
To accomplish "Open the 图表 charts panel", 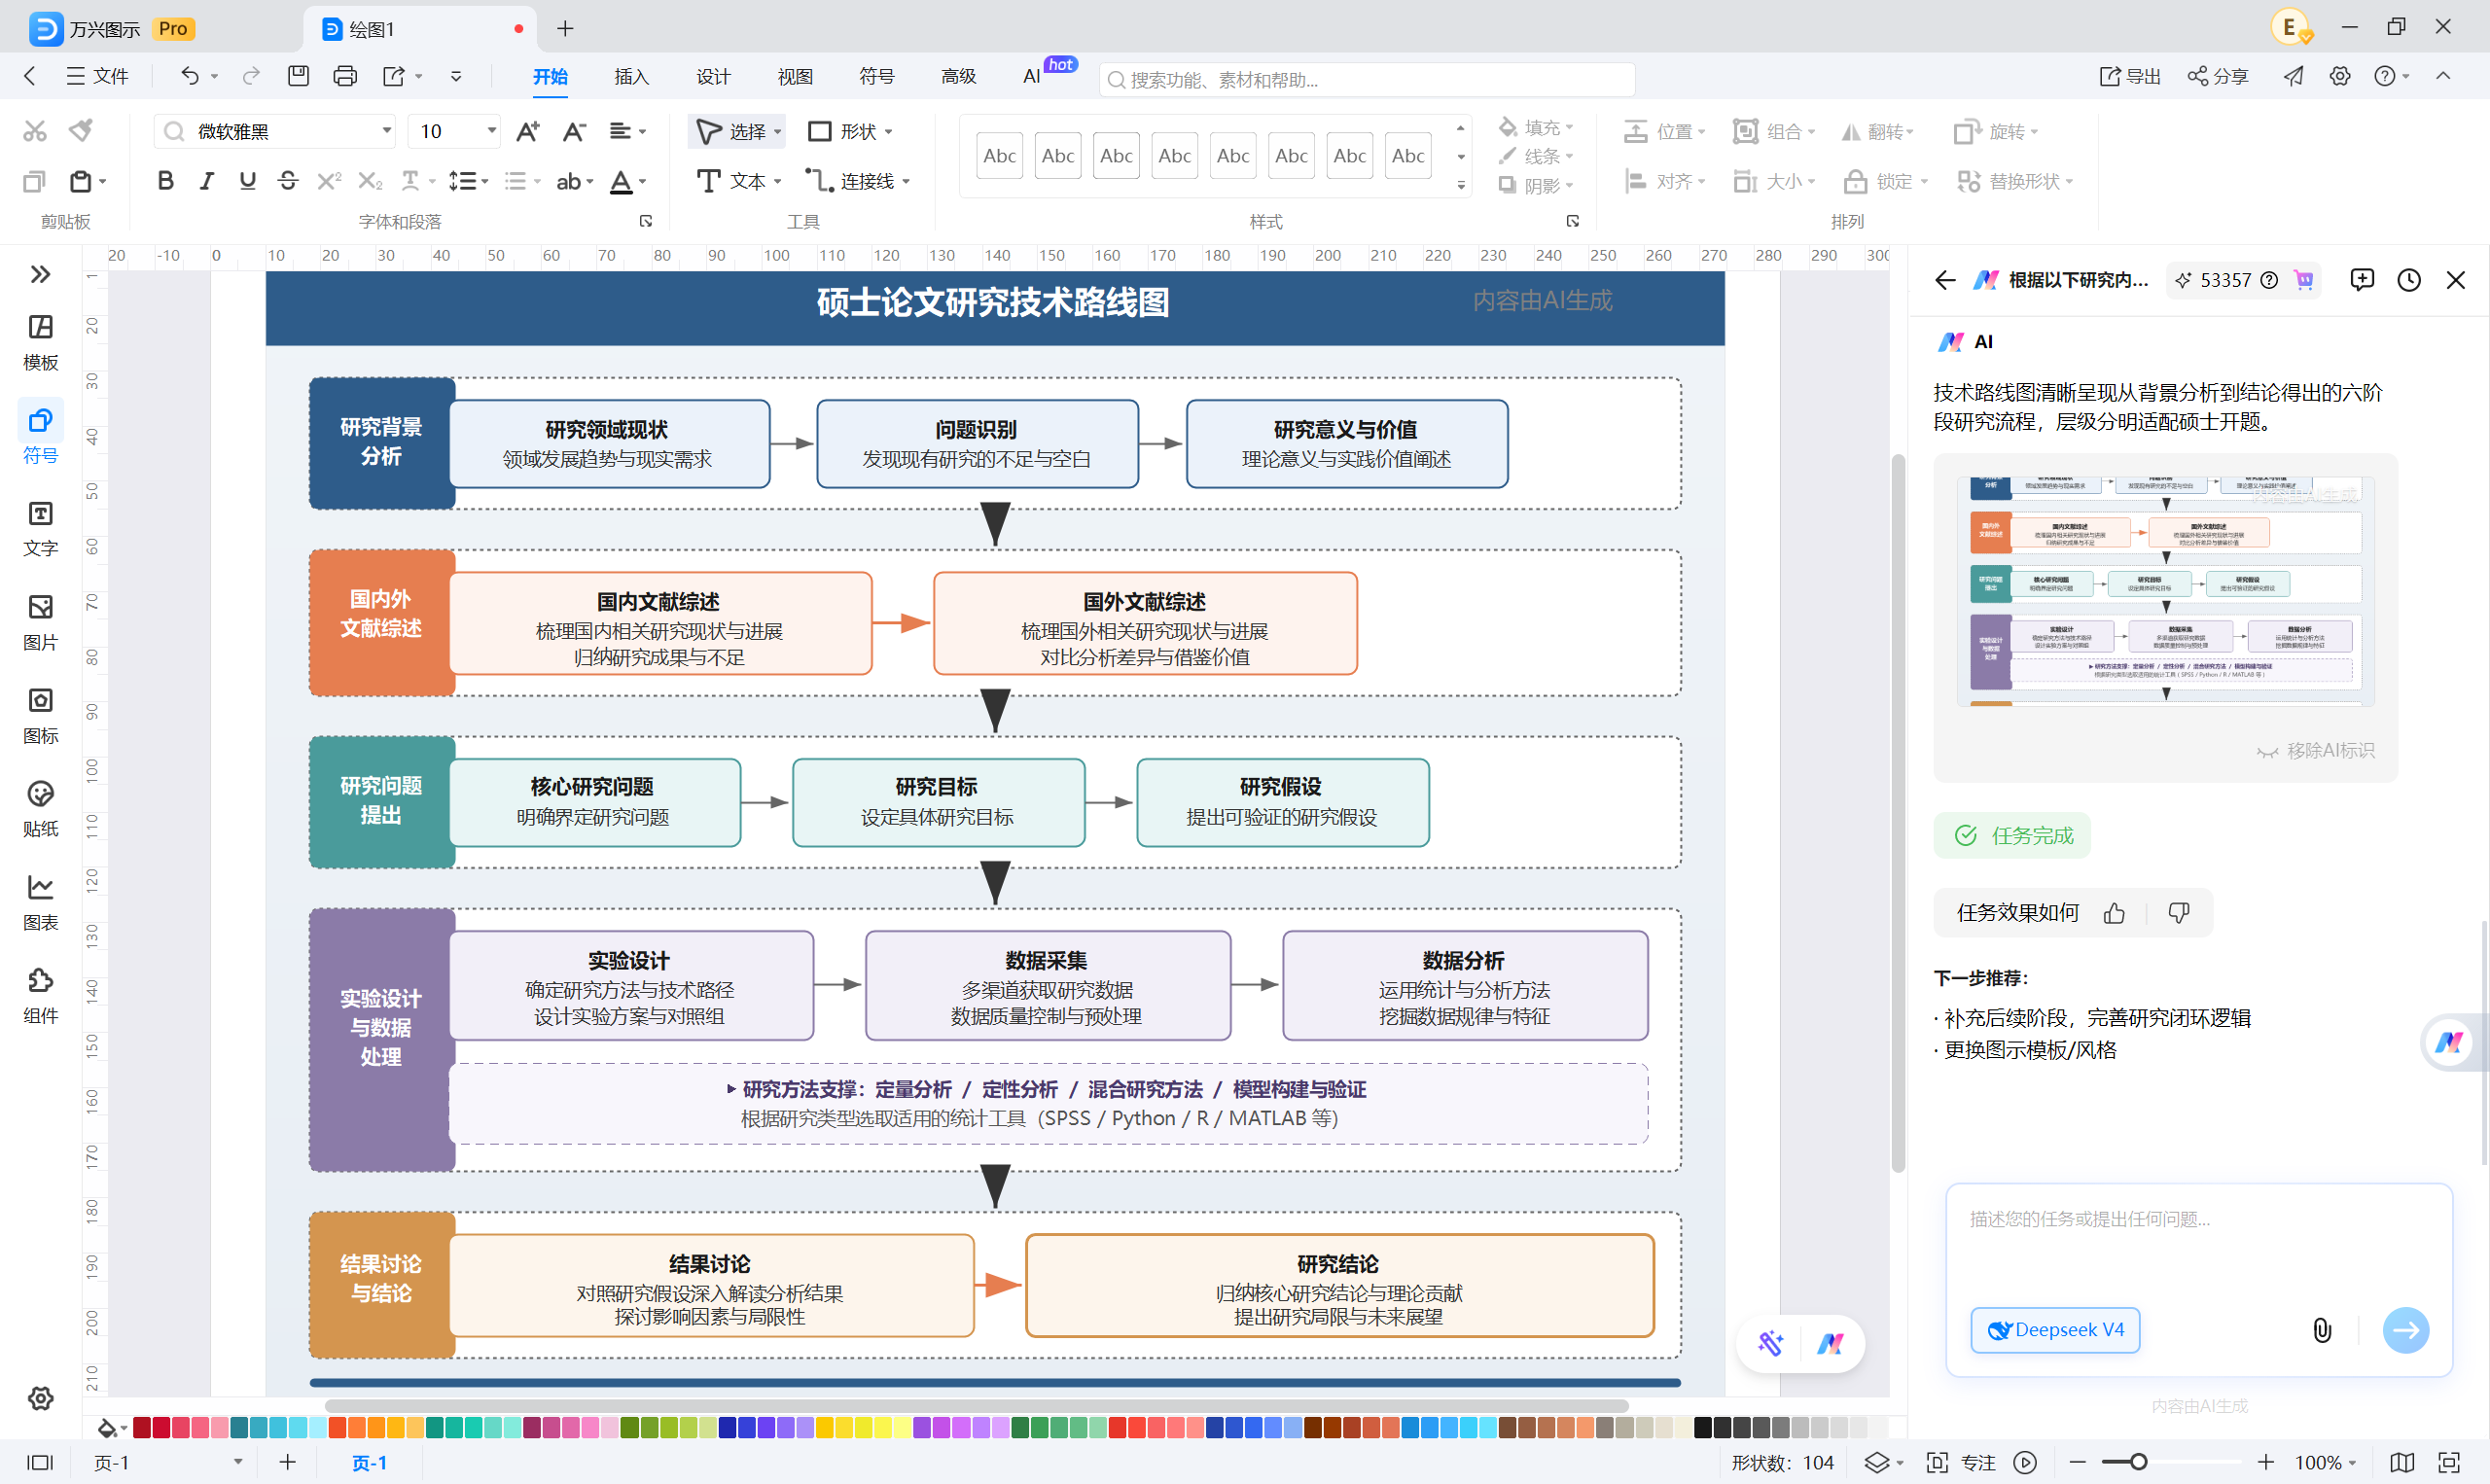I will point(40,902).
